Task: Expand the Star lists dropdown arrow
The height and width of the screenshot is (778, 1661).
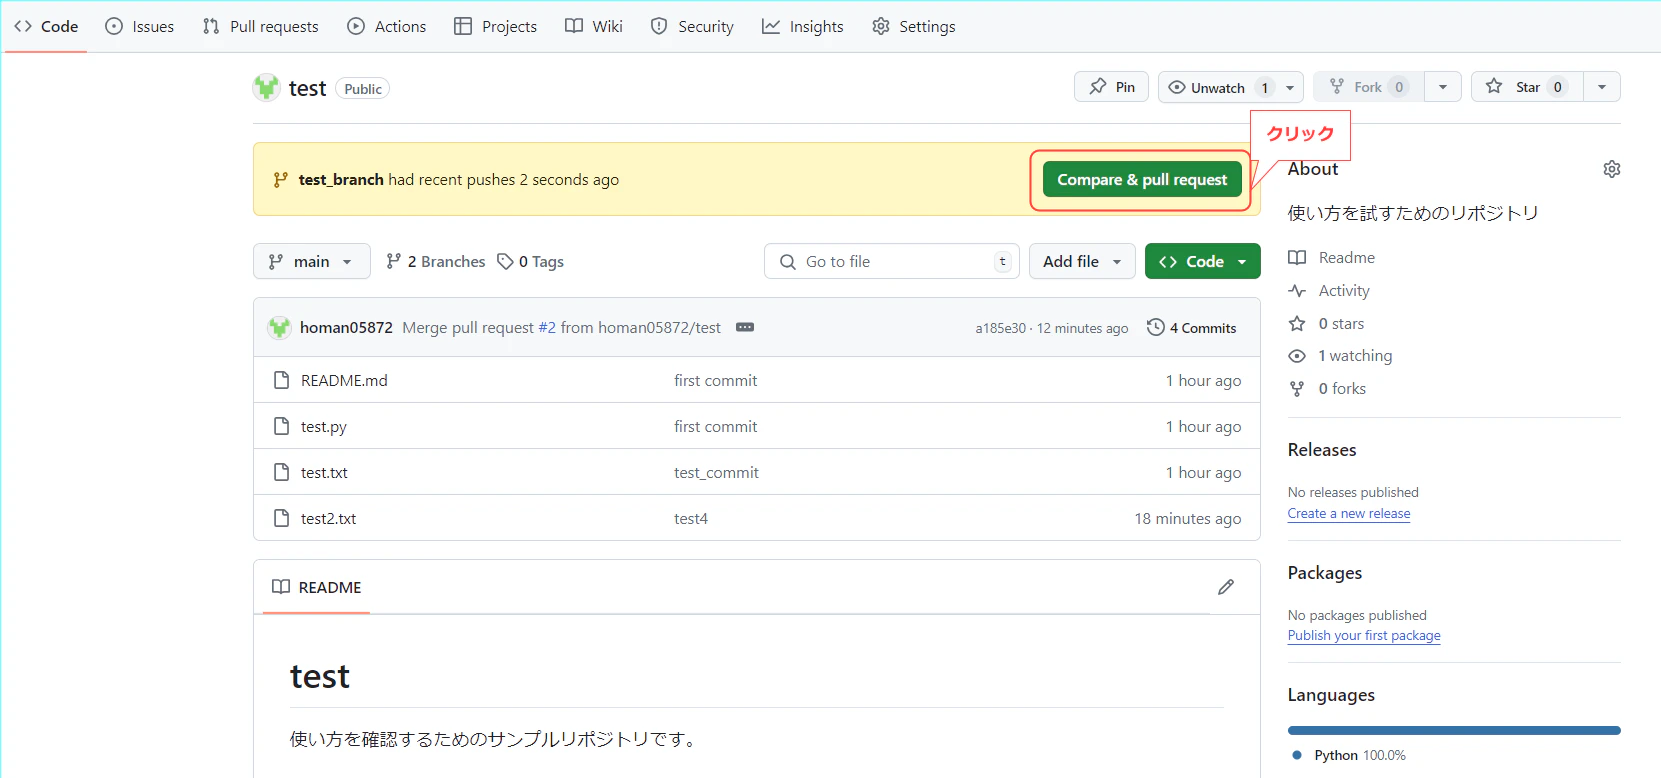Action: coord(1602,87)
